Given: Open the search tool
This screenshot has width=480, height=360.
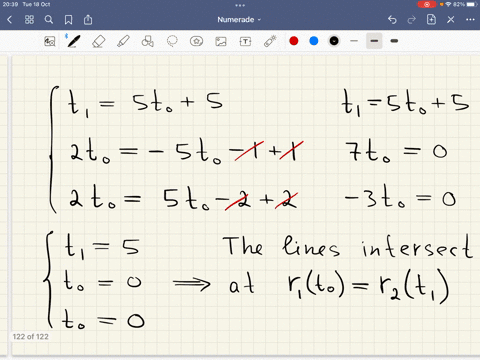Looking at the screenshot, I should coord(49,20).
